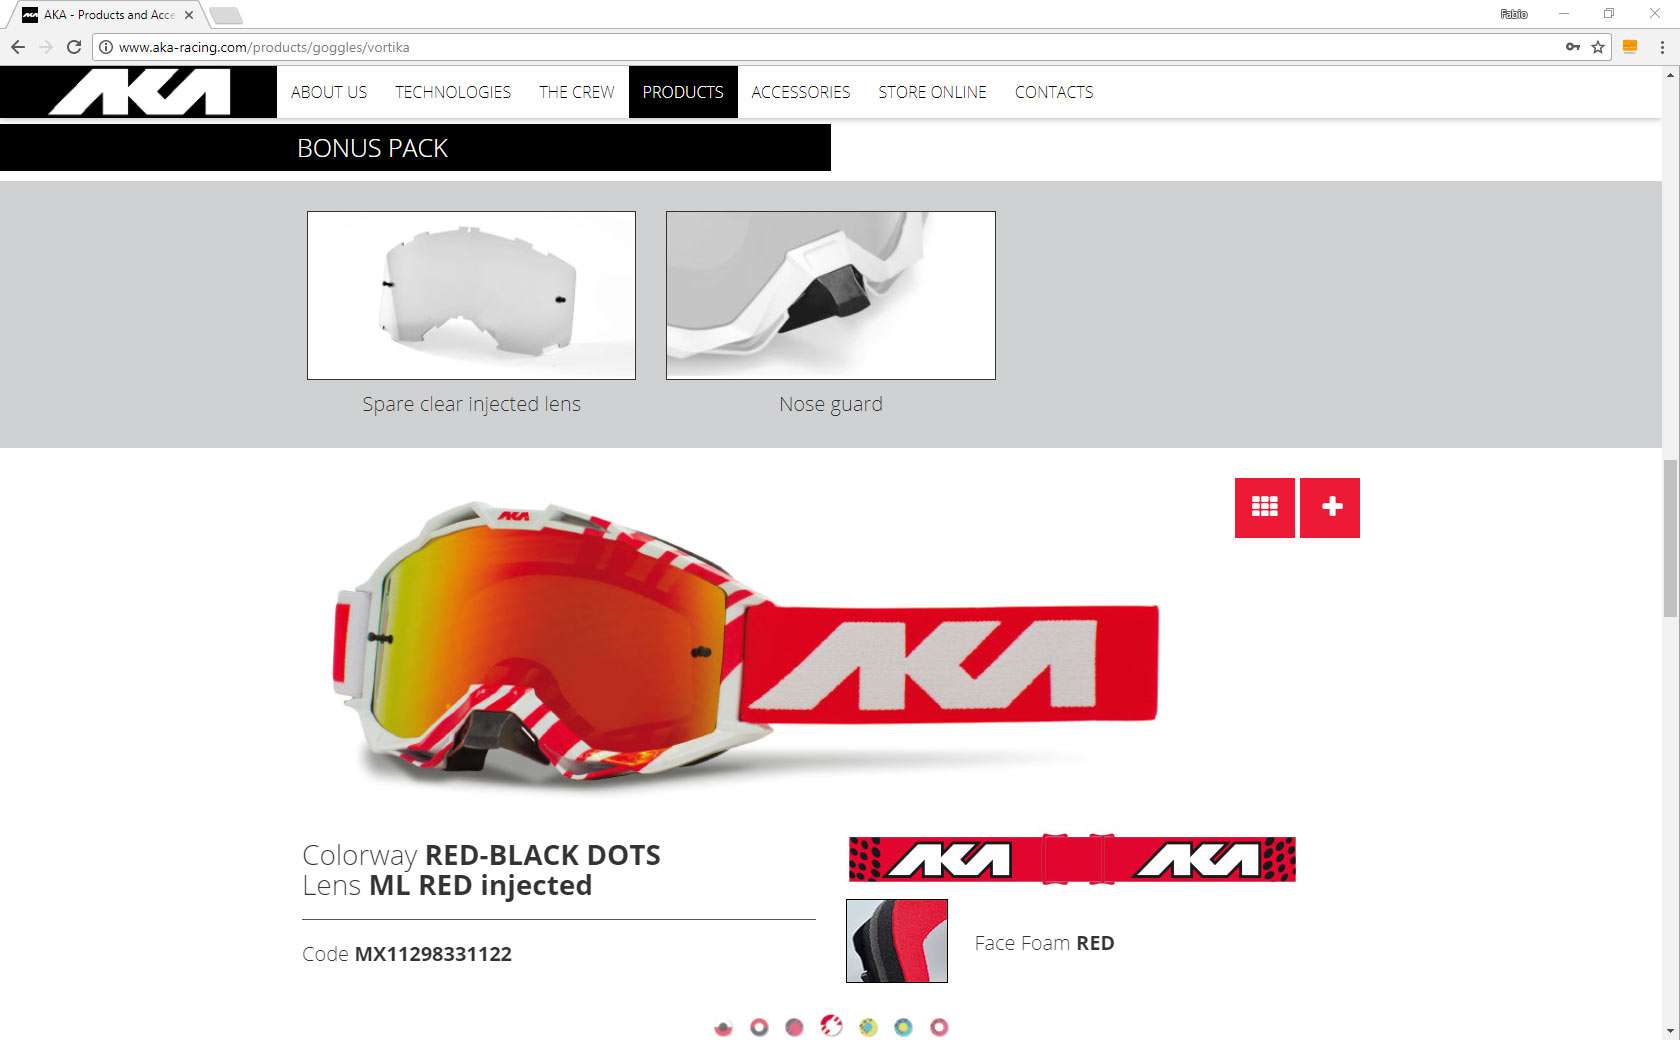Click the saved password key icon

click(x=1573, y=47)
